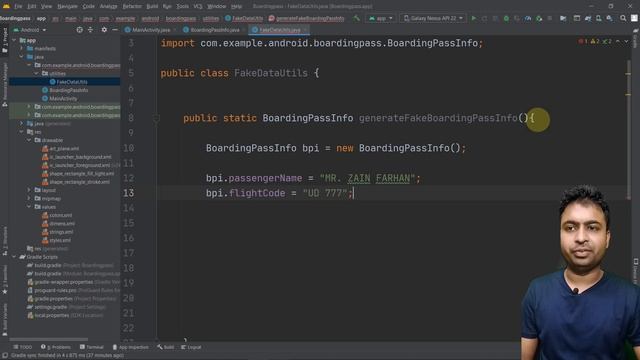Open Project panel settings gear icon
The height and width of the screenshot is (360, 640).
point(104,30)
